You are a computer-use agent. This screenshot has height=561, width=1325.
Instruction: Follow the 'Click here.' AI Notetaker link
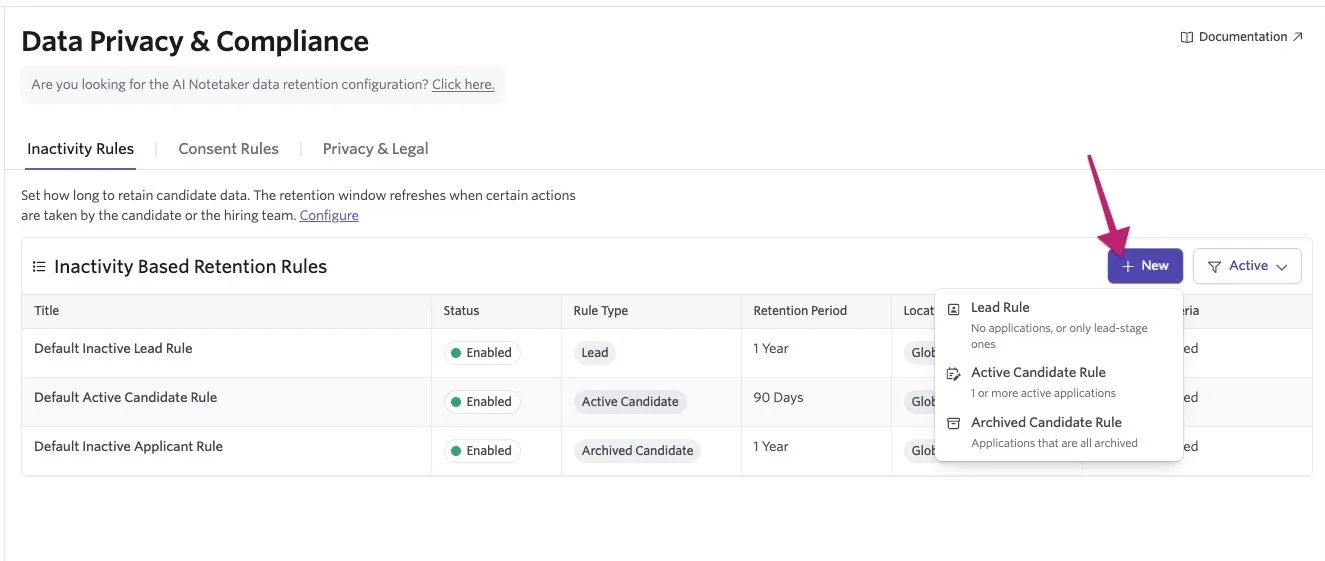point(463,85)
